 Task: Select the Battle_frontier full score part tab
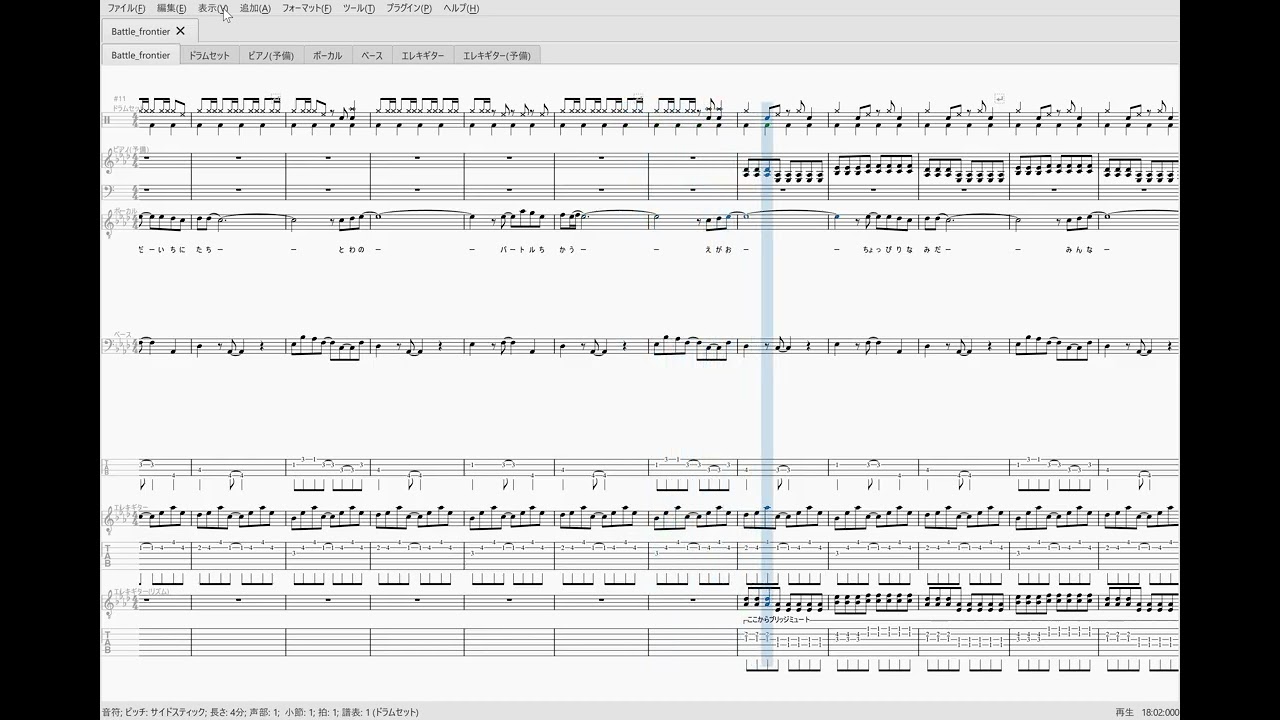click(141, 56)
